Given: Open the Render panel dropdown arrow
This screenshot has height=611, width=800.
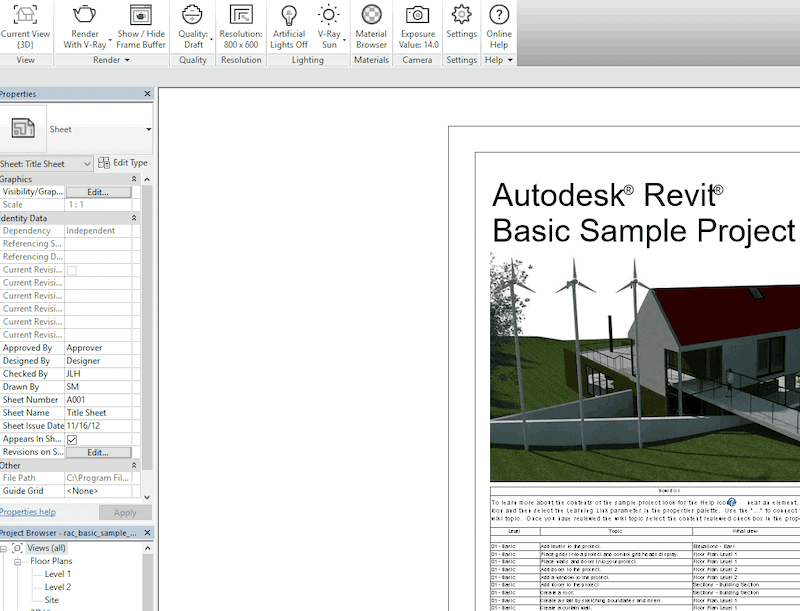Looking at the screenshot, I should [127, 60].
